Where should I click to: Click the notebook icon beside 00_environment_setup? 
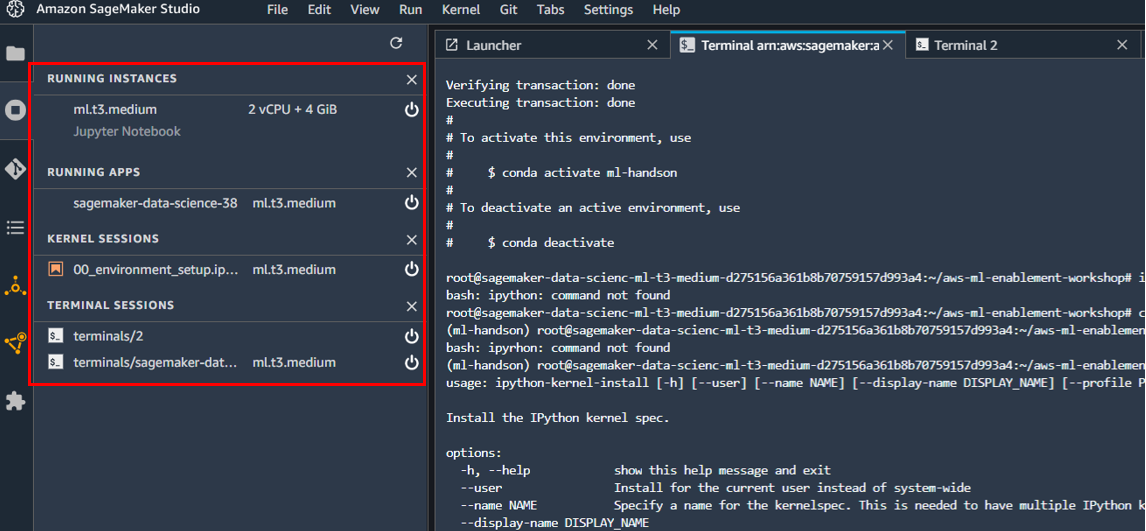(x=56, y=270)
